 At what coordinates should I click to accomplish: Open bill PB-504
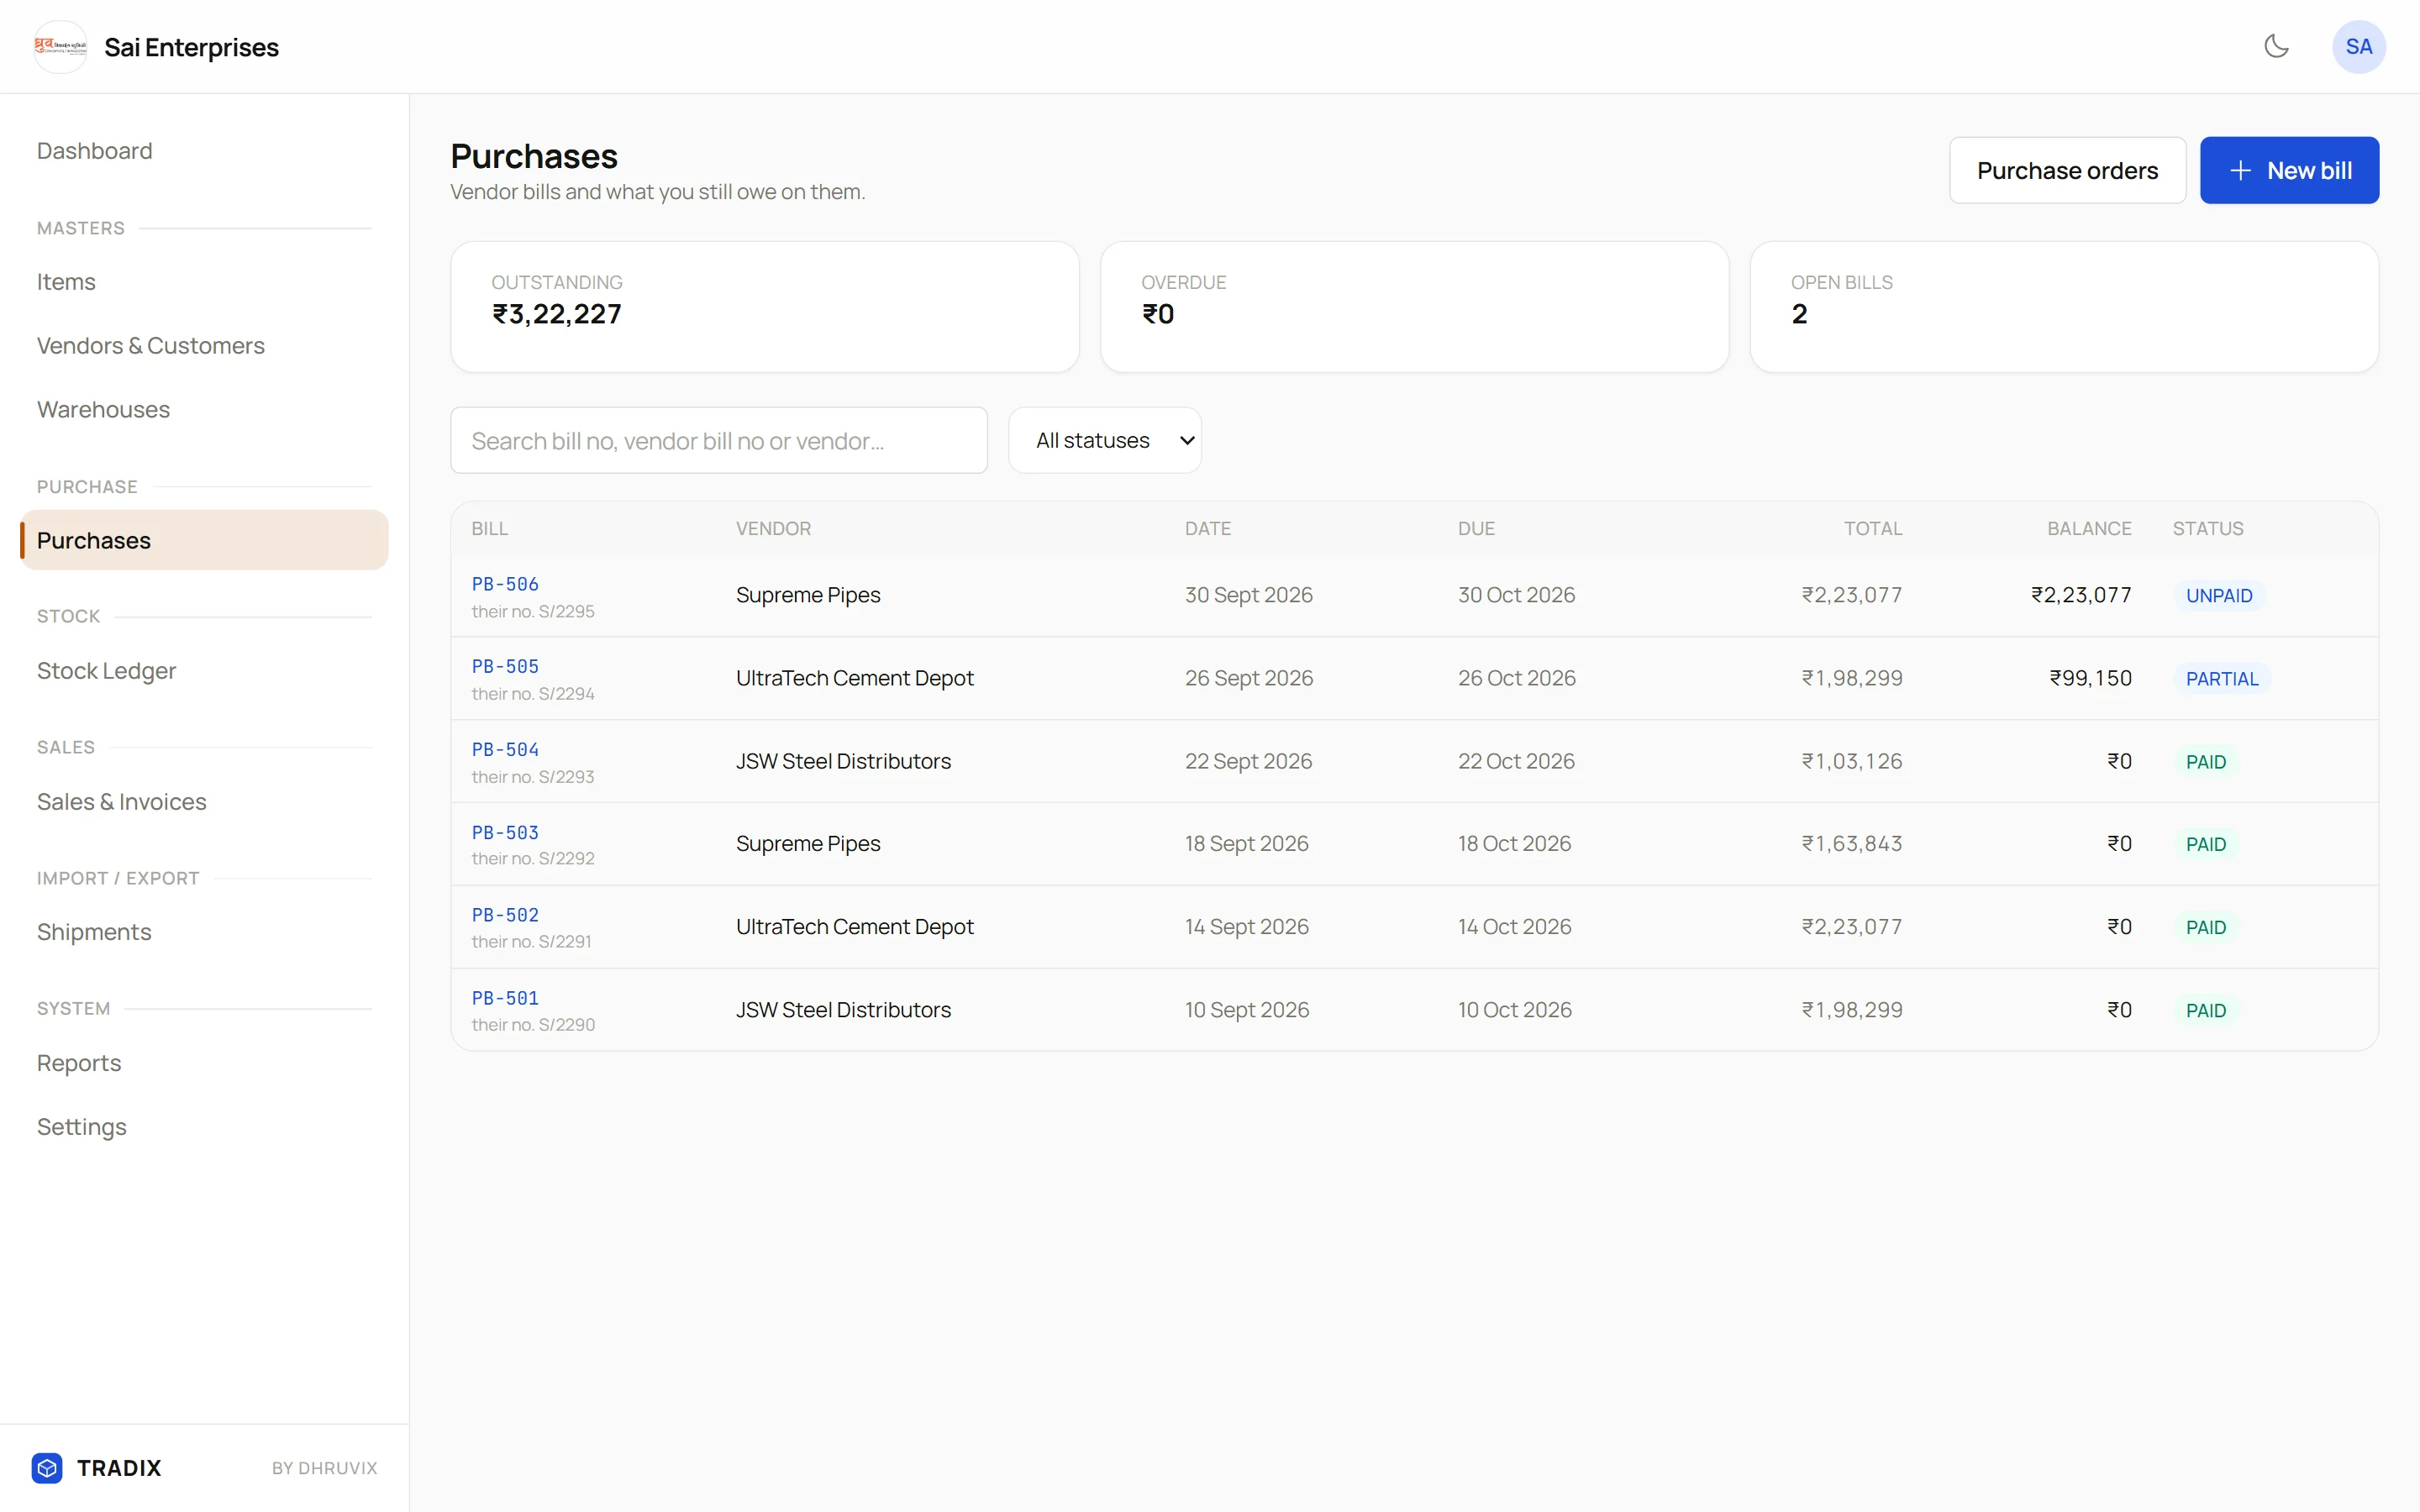click(x=505, y=750)
